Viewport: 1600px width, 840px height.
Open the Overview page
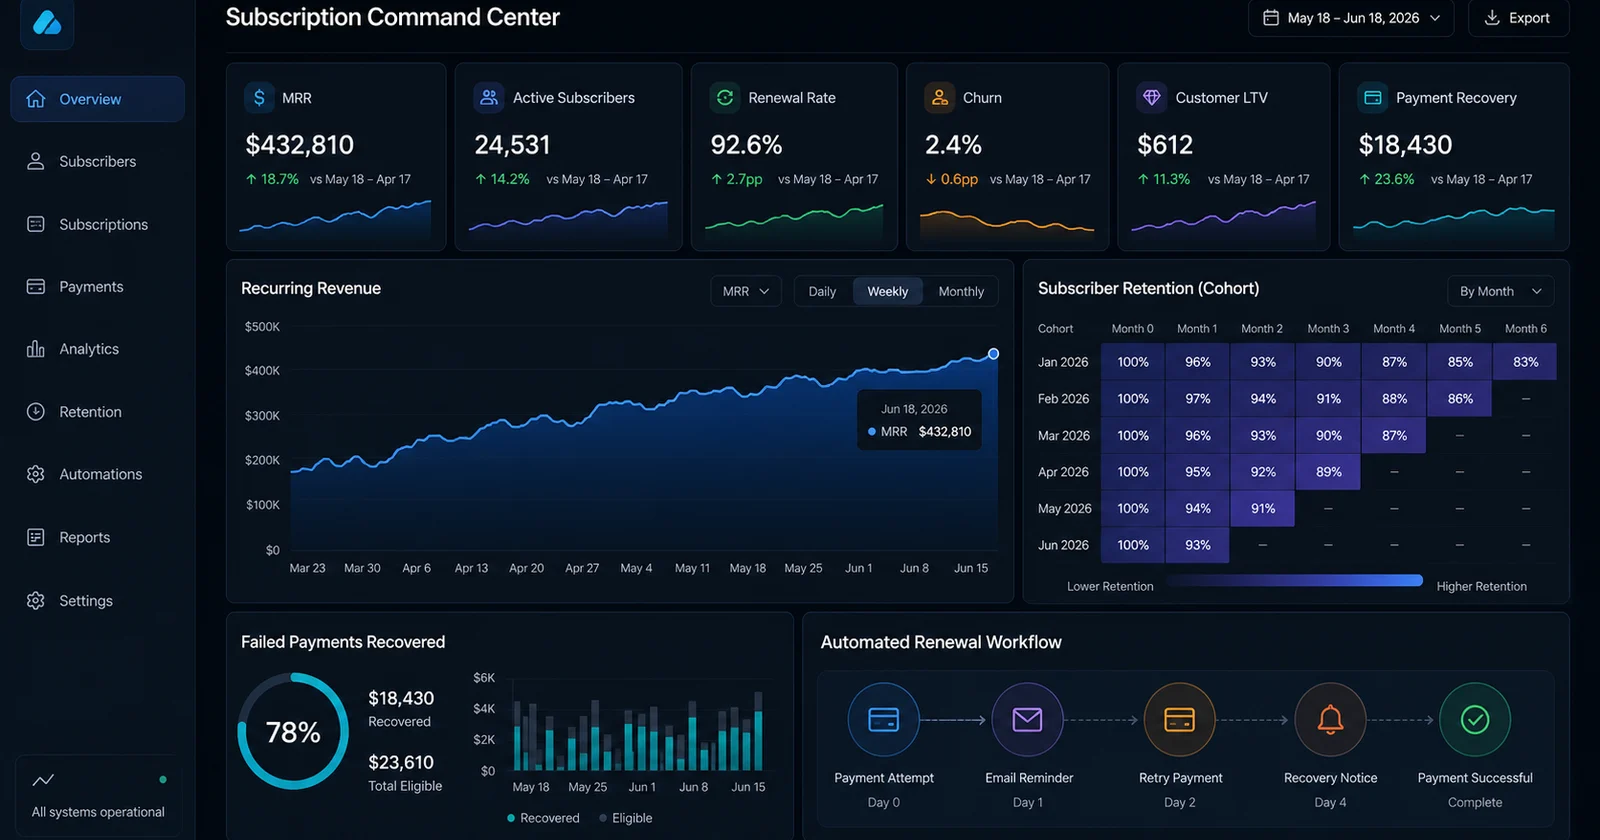[x=98, y=99]
